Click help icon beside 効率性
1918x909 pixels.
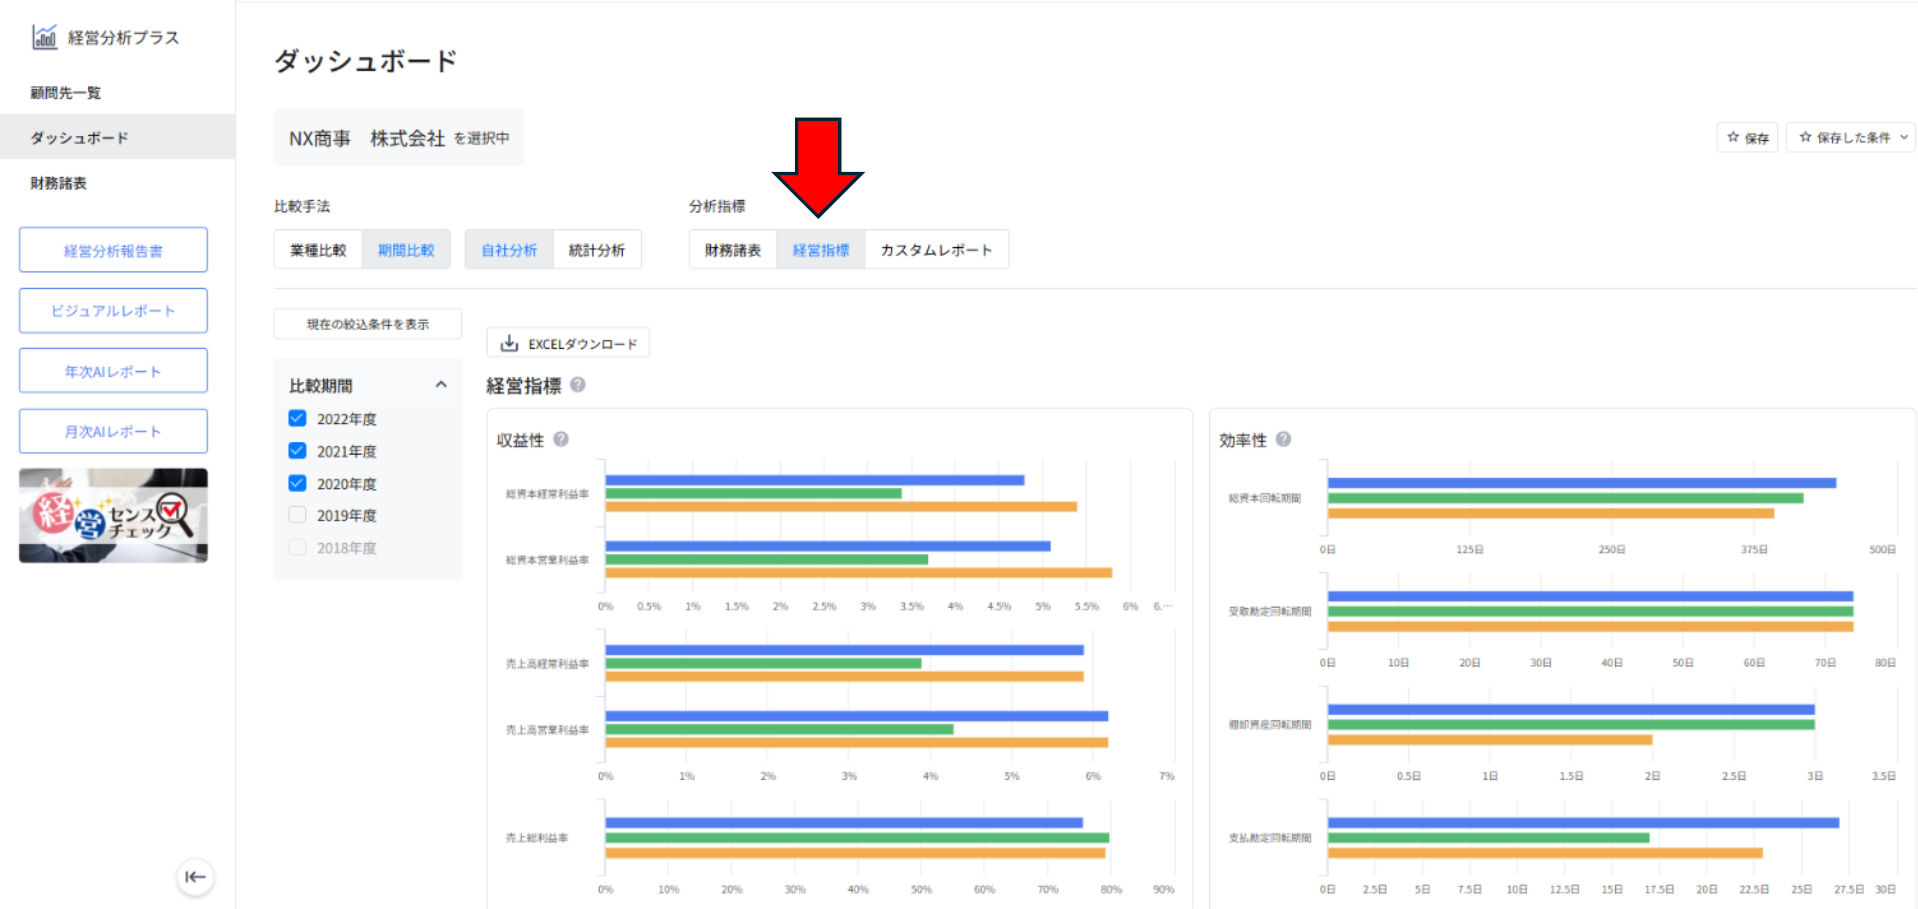tap(1283, 439)
